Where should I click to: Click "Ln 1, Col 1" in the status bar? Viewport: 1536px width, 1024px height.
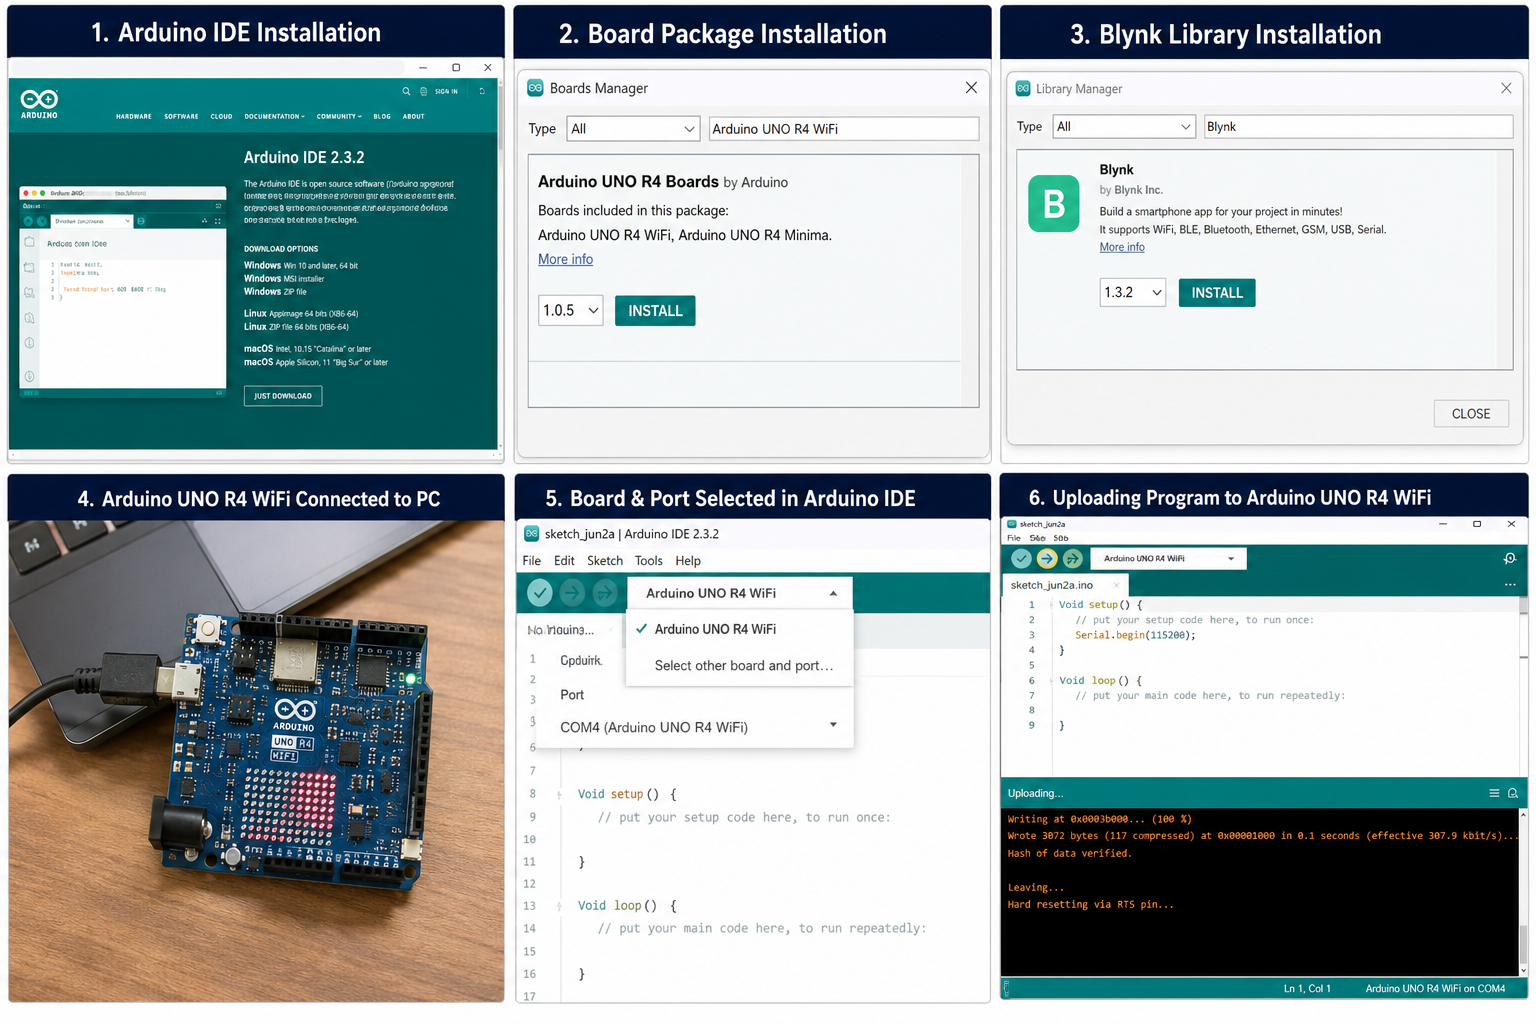point(1307,989)
